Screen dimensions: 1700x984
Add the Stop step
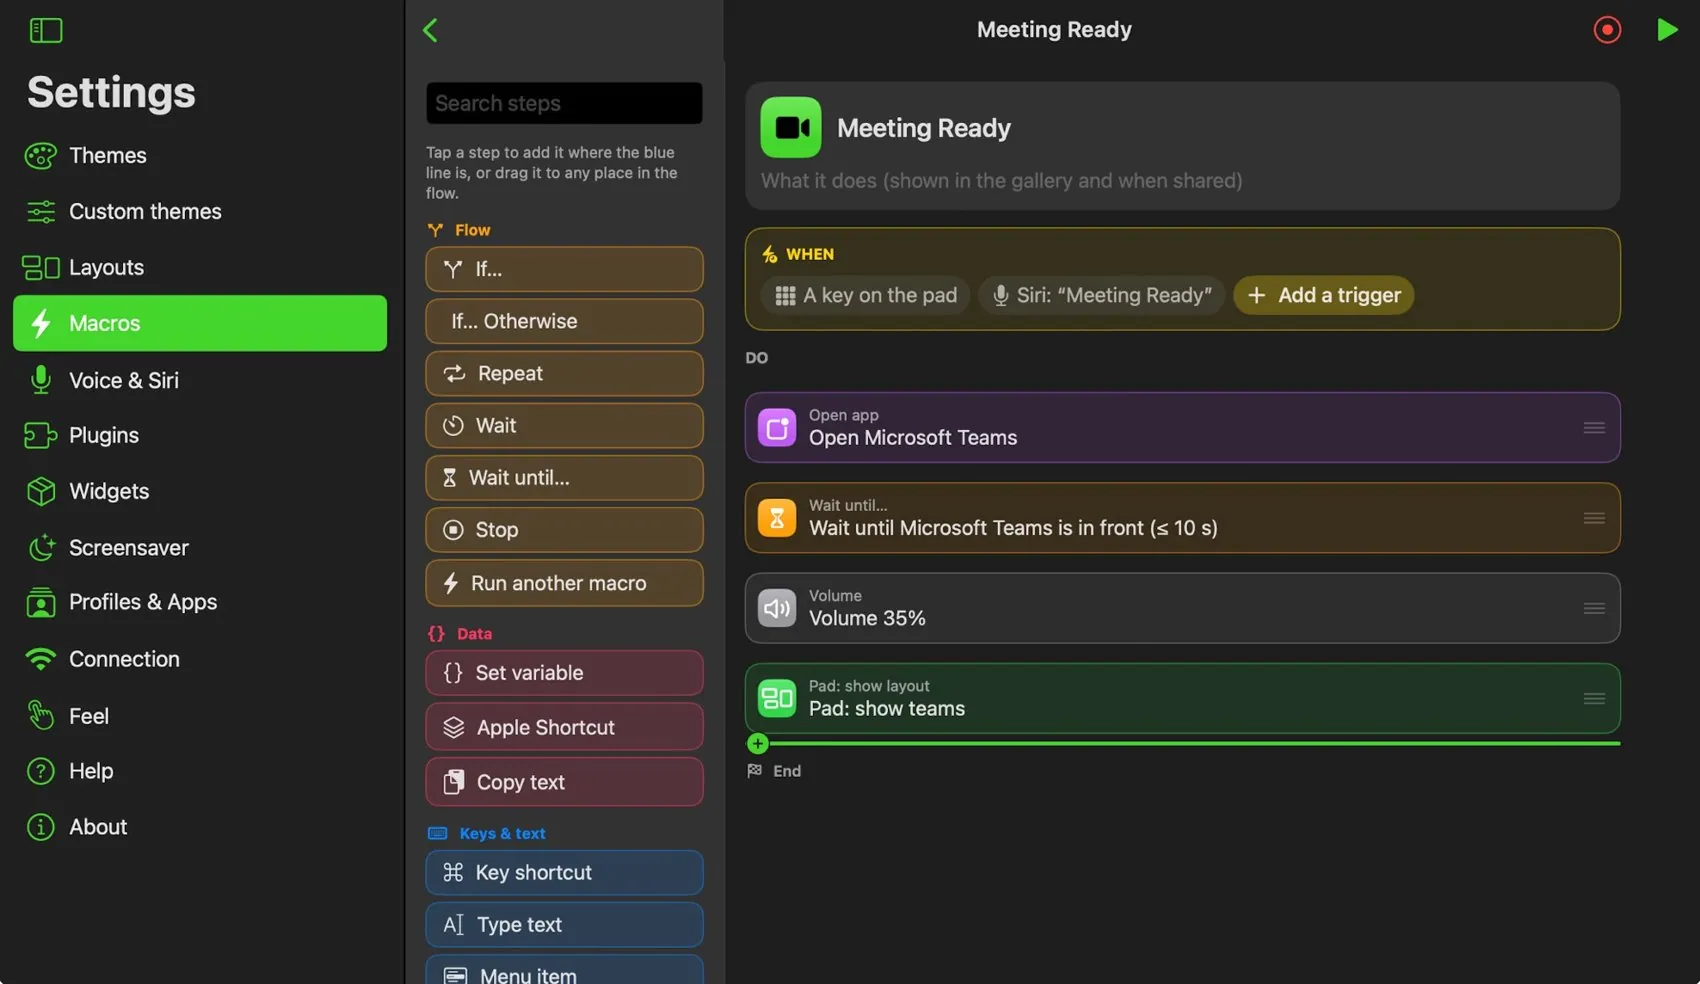coord(564,530)
